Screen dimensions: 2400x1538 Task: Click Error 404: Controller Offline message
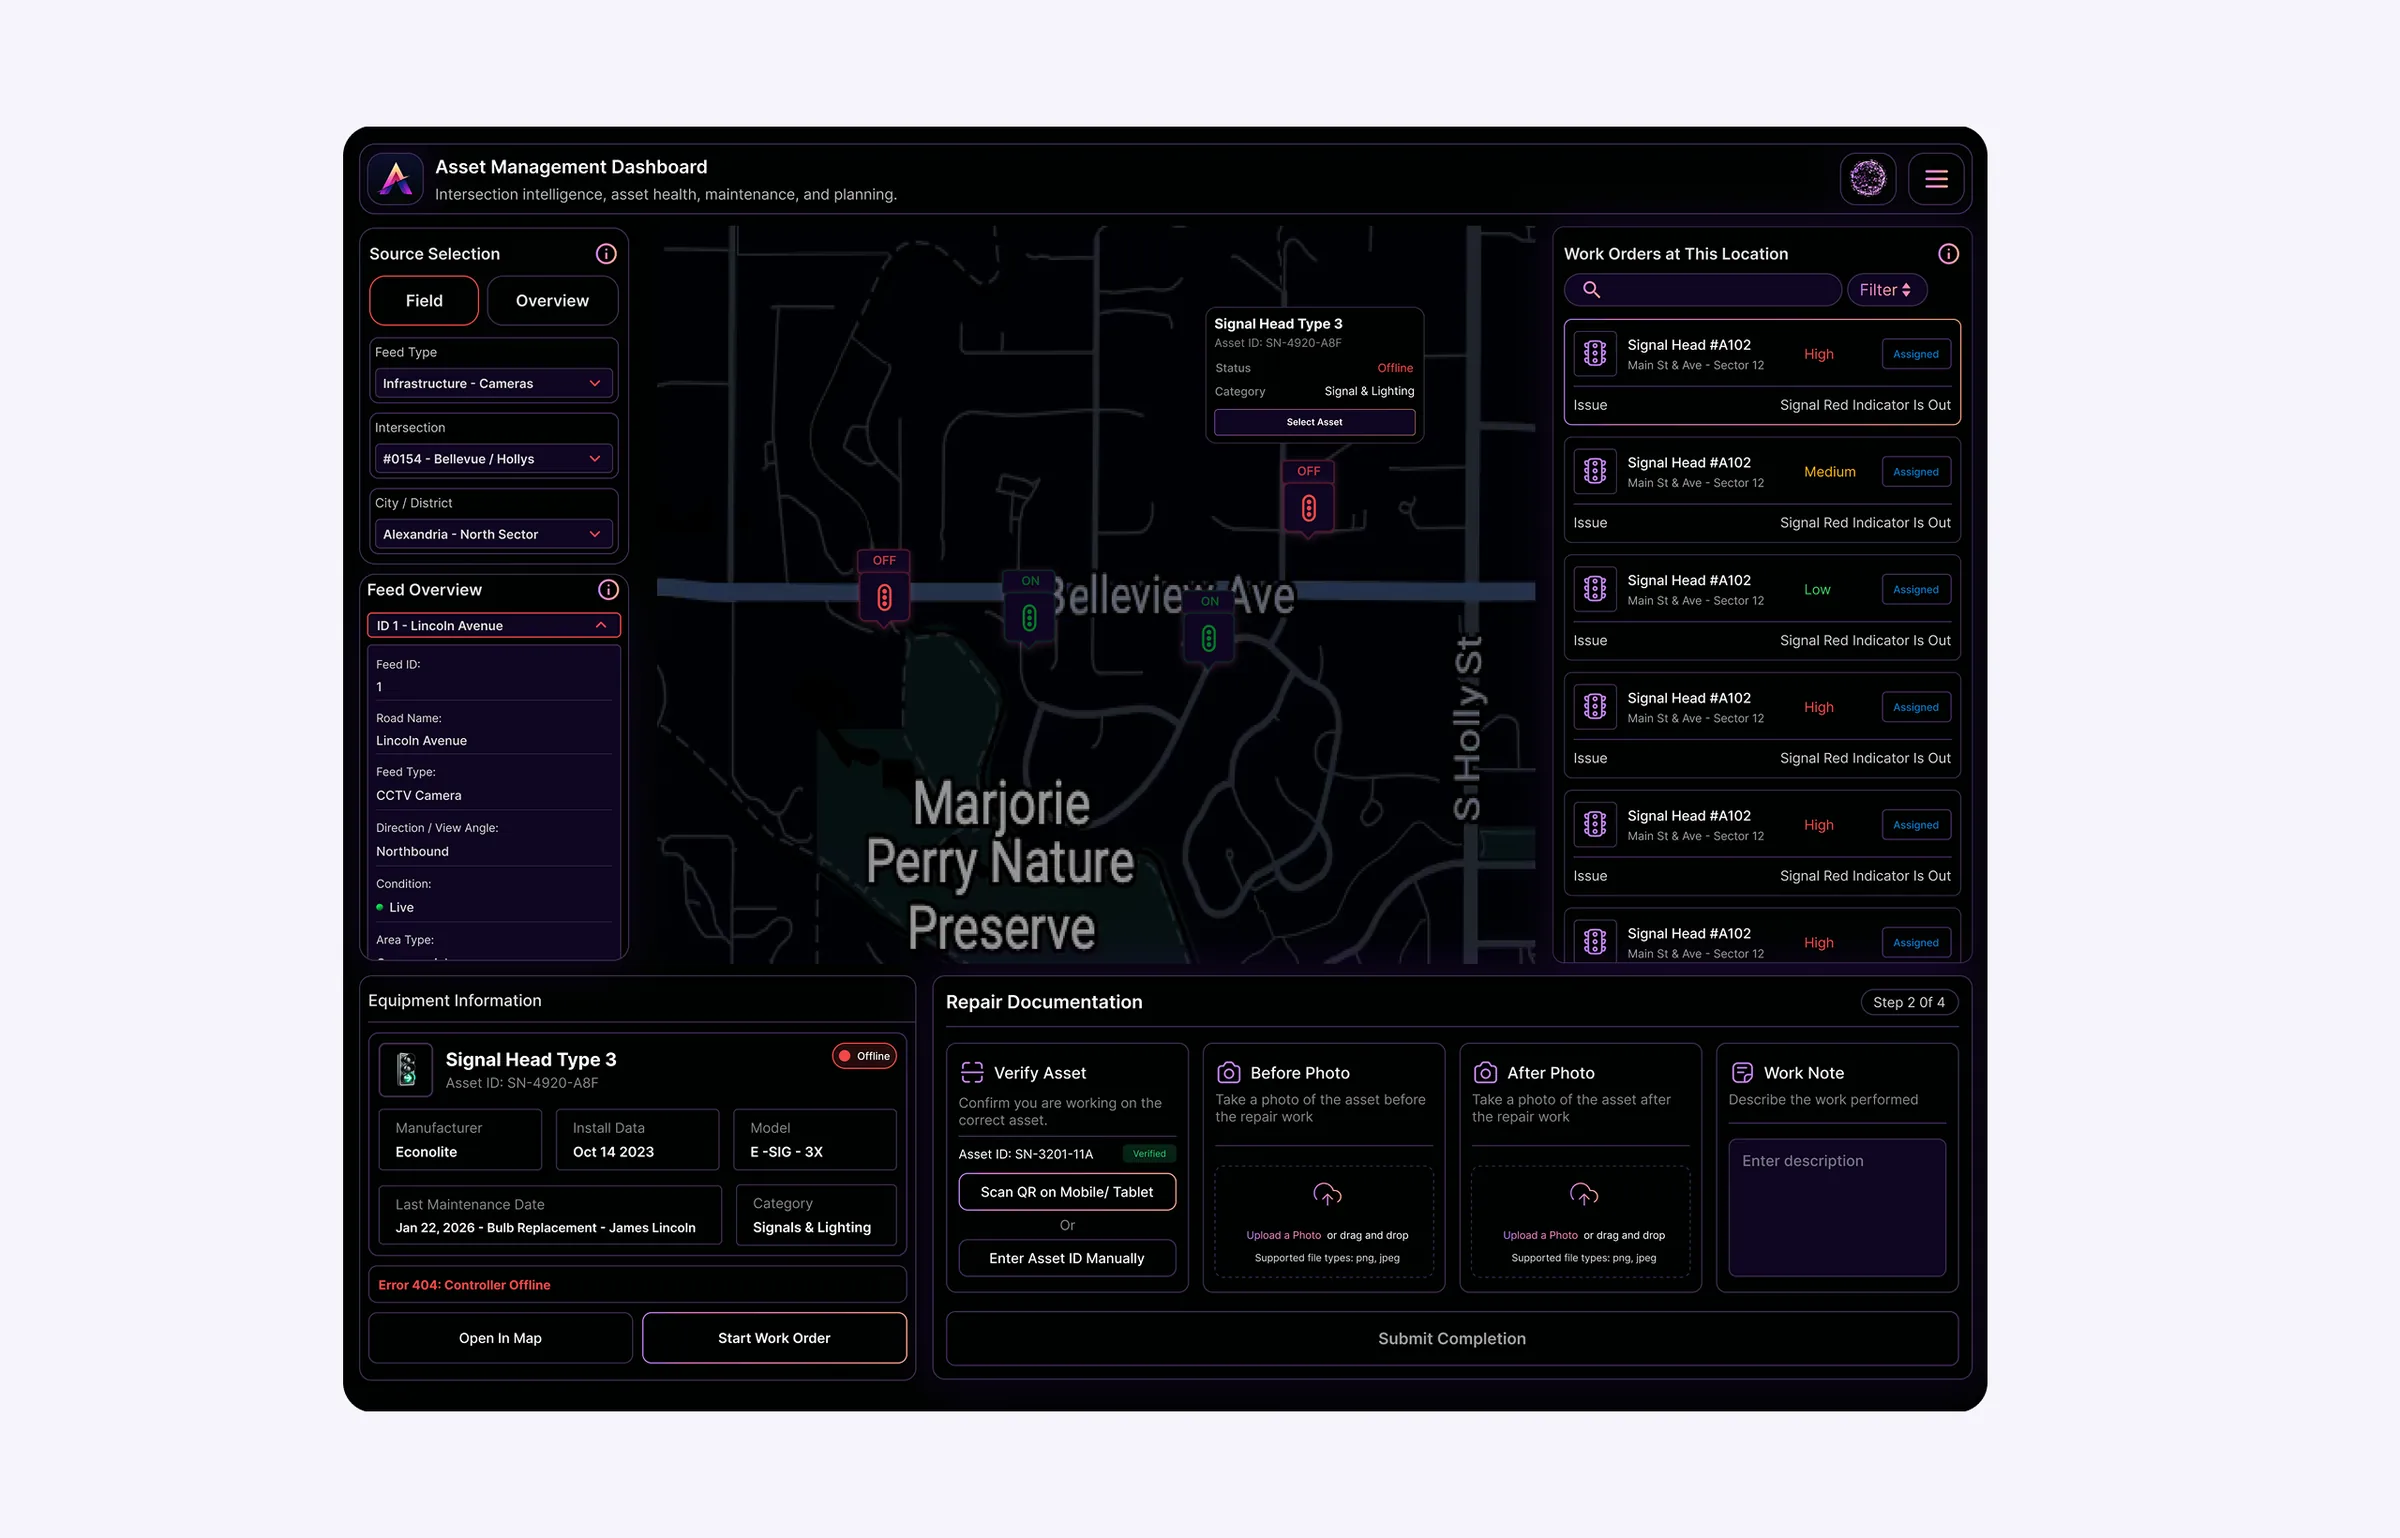click(x=464, y=1285)
